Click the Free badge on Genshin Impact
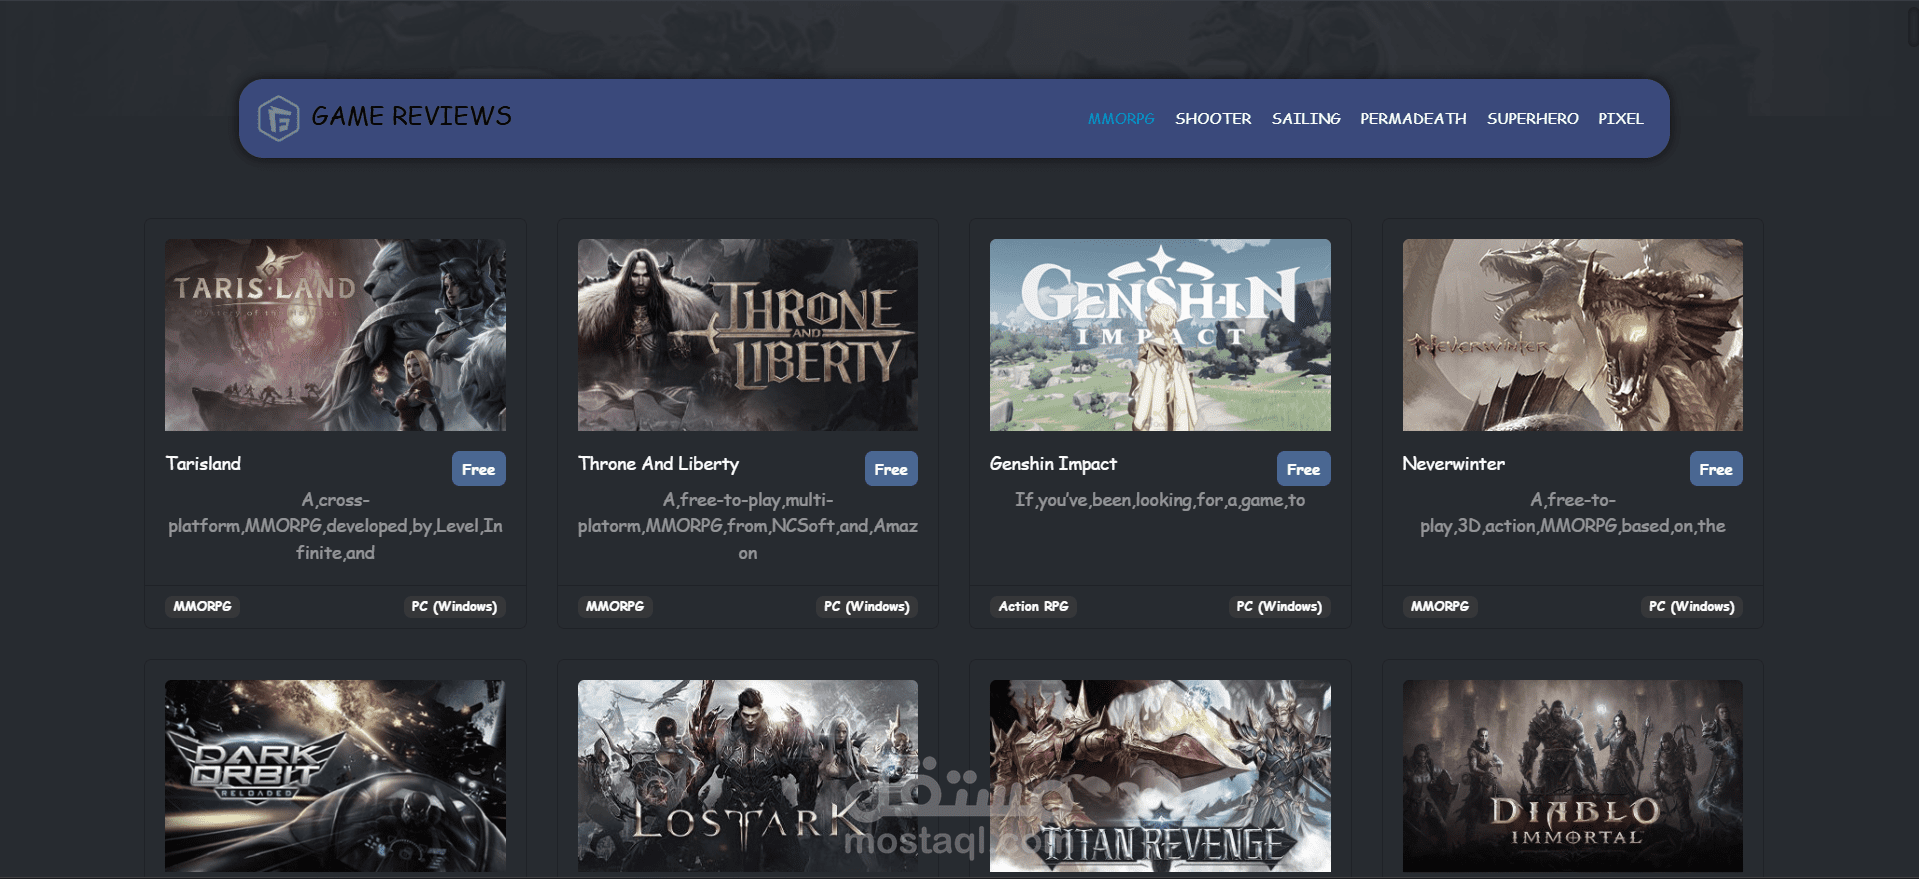This screenshot has height=879, width=1919. point(1304,469)
